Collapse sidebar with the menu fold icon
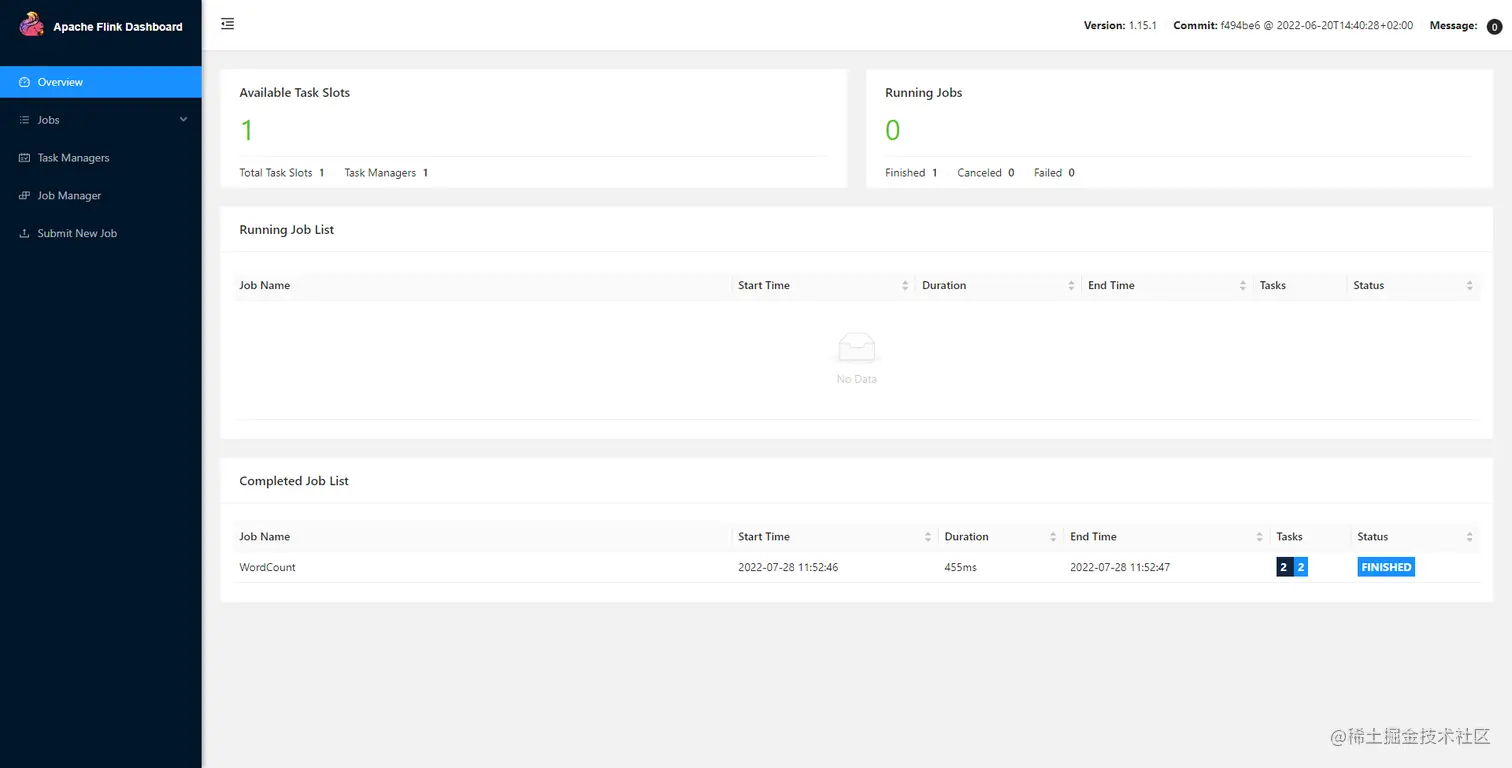 click(228, 24)
